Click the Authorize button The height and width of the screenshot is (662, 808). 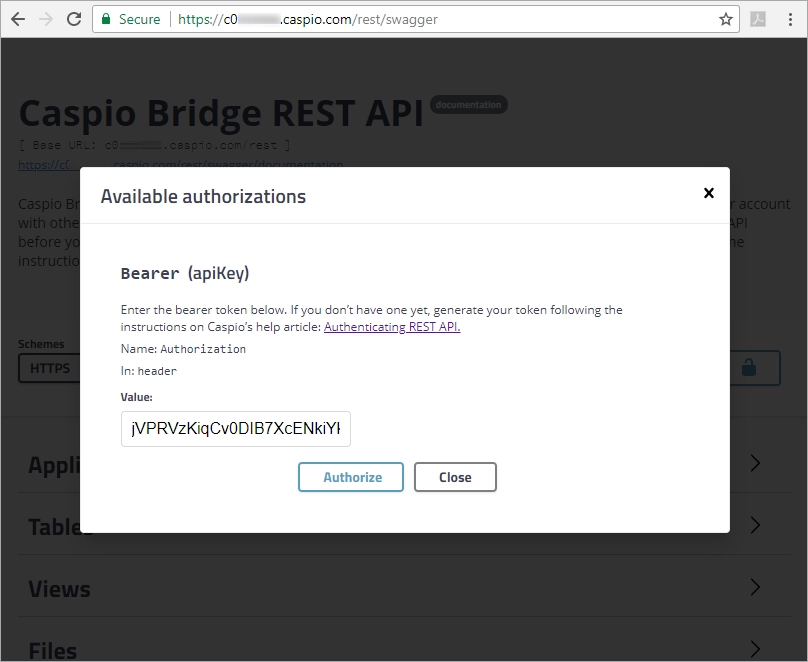351,477
